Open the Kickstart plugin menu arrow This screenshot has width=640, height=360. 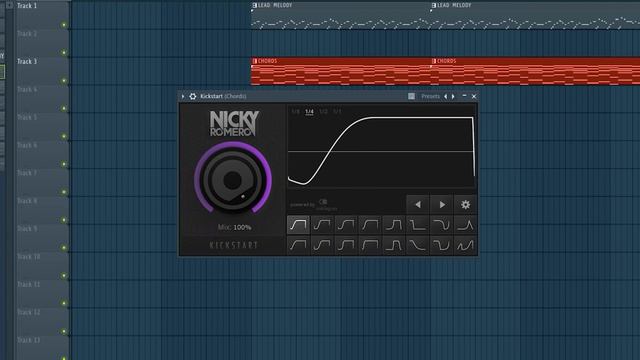click(183, 96)
